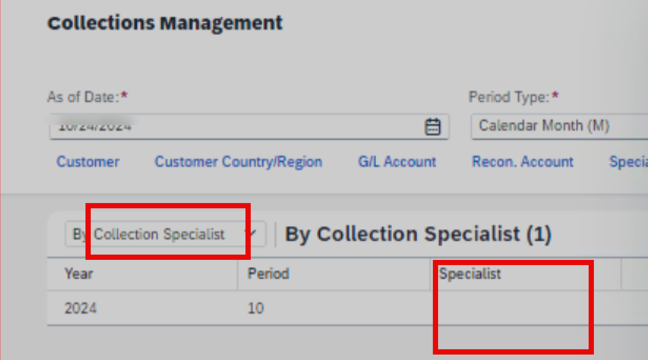This screenshot has width=648, height=360.
Task: Click the Period Type label
Action: coord(514,97)
